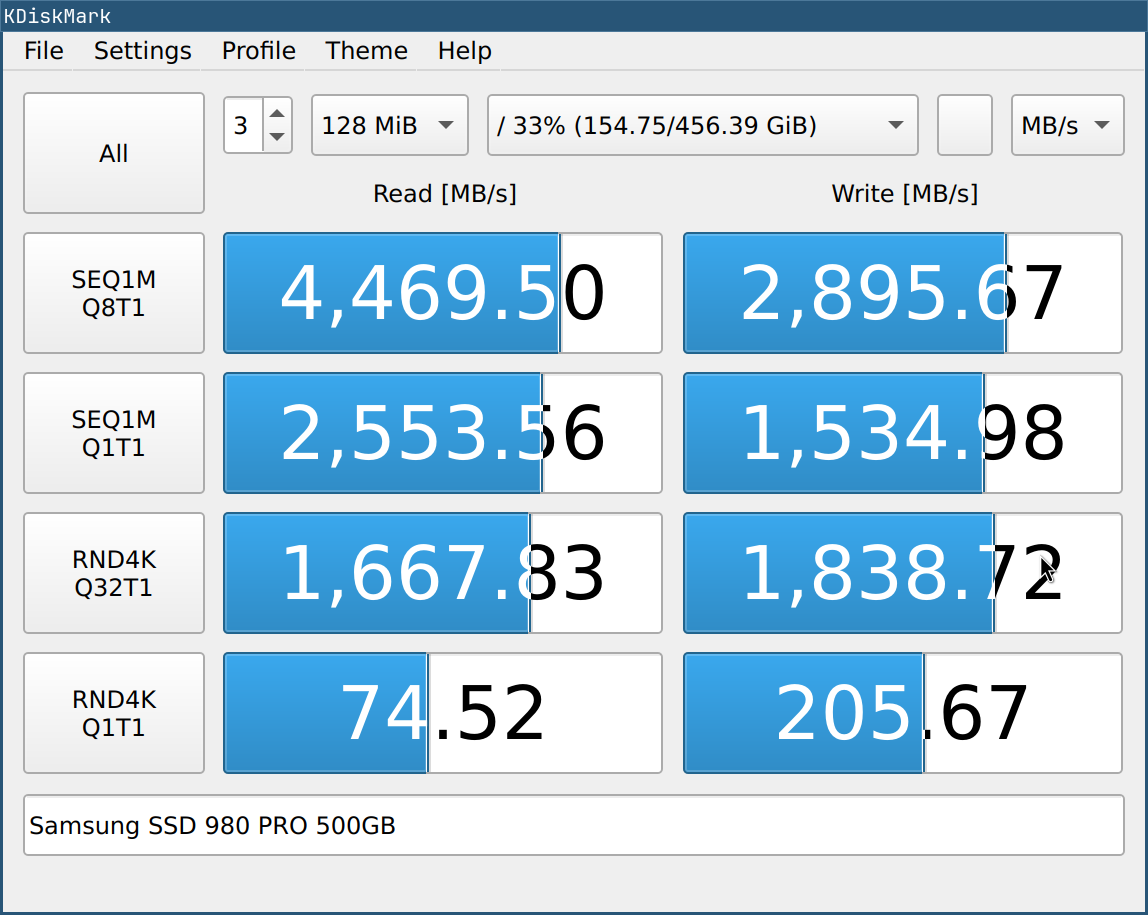
Task: Open the Help menu
Action: coord(464,51)
